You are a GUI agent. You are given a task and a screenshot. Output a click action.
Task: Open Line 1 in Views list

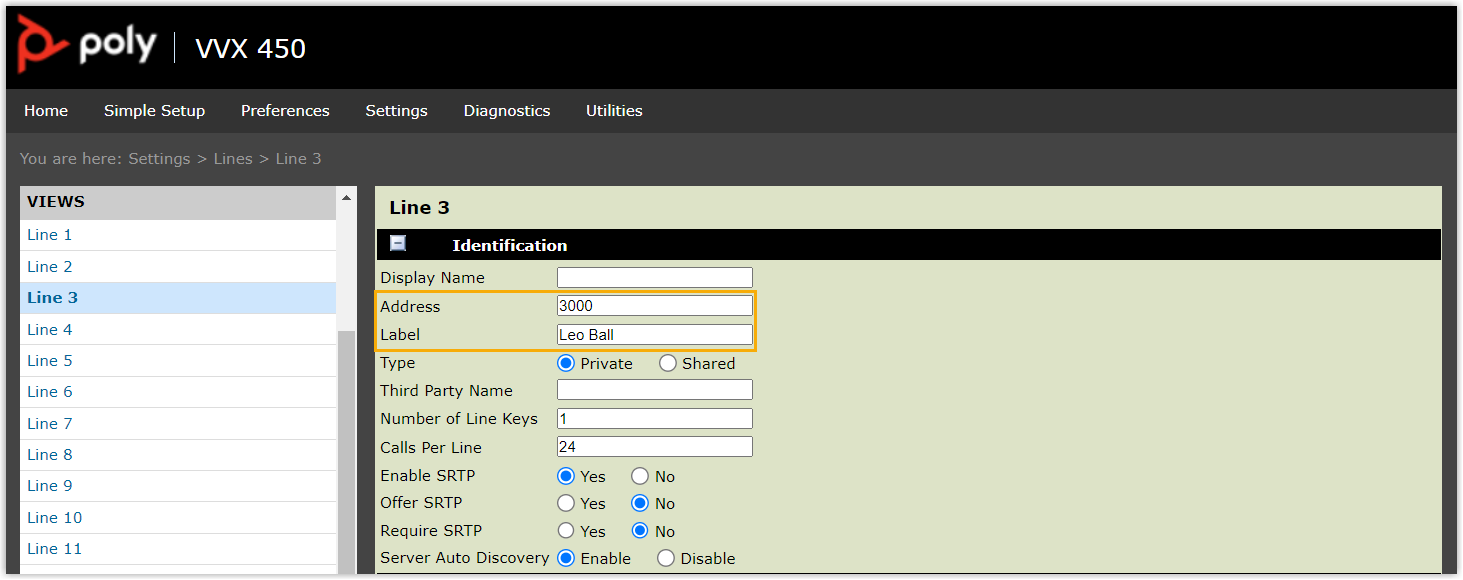click(x=50, y=235)
